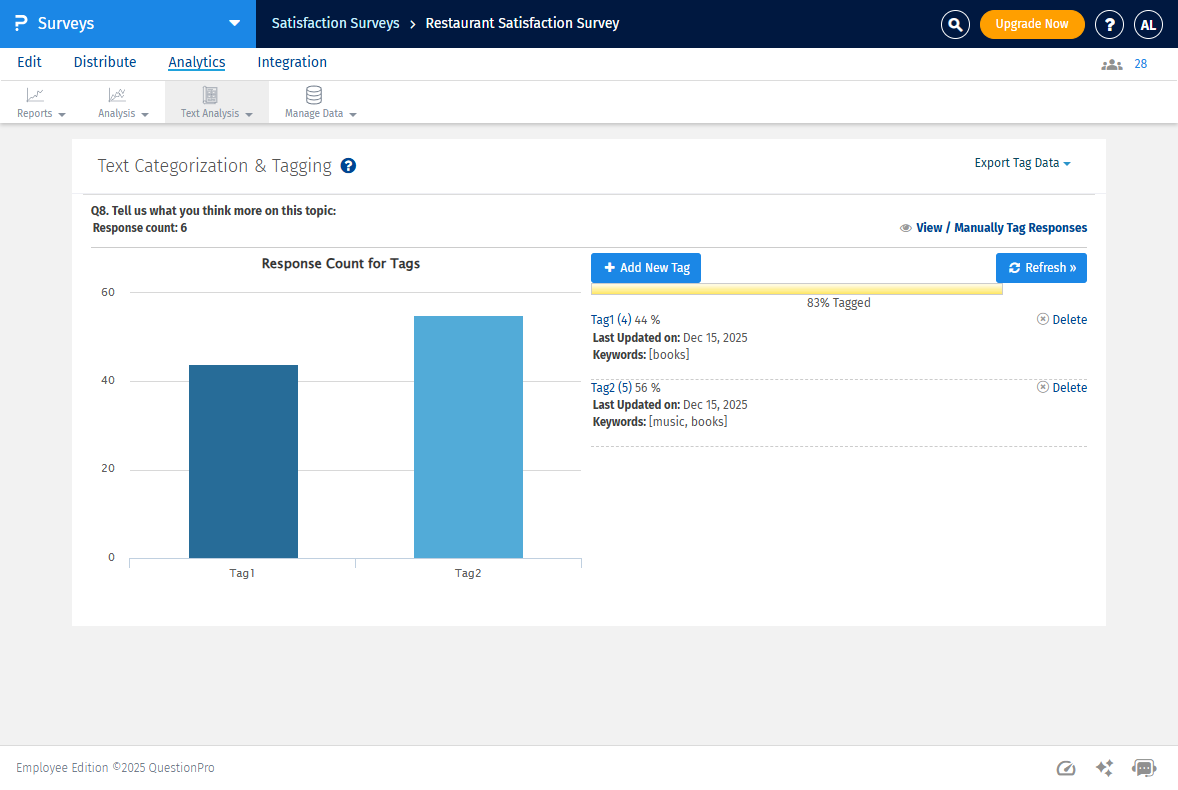Open the Manage Data dropdown
1178x790 pixels.
(320, 102)
